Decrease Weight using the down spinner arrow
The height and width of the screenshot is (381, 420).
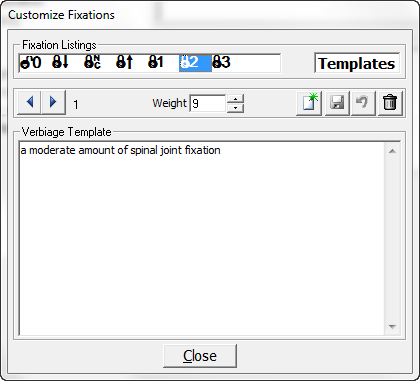point(235,108)
